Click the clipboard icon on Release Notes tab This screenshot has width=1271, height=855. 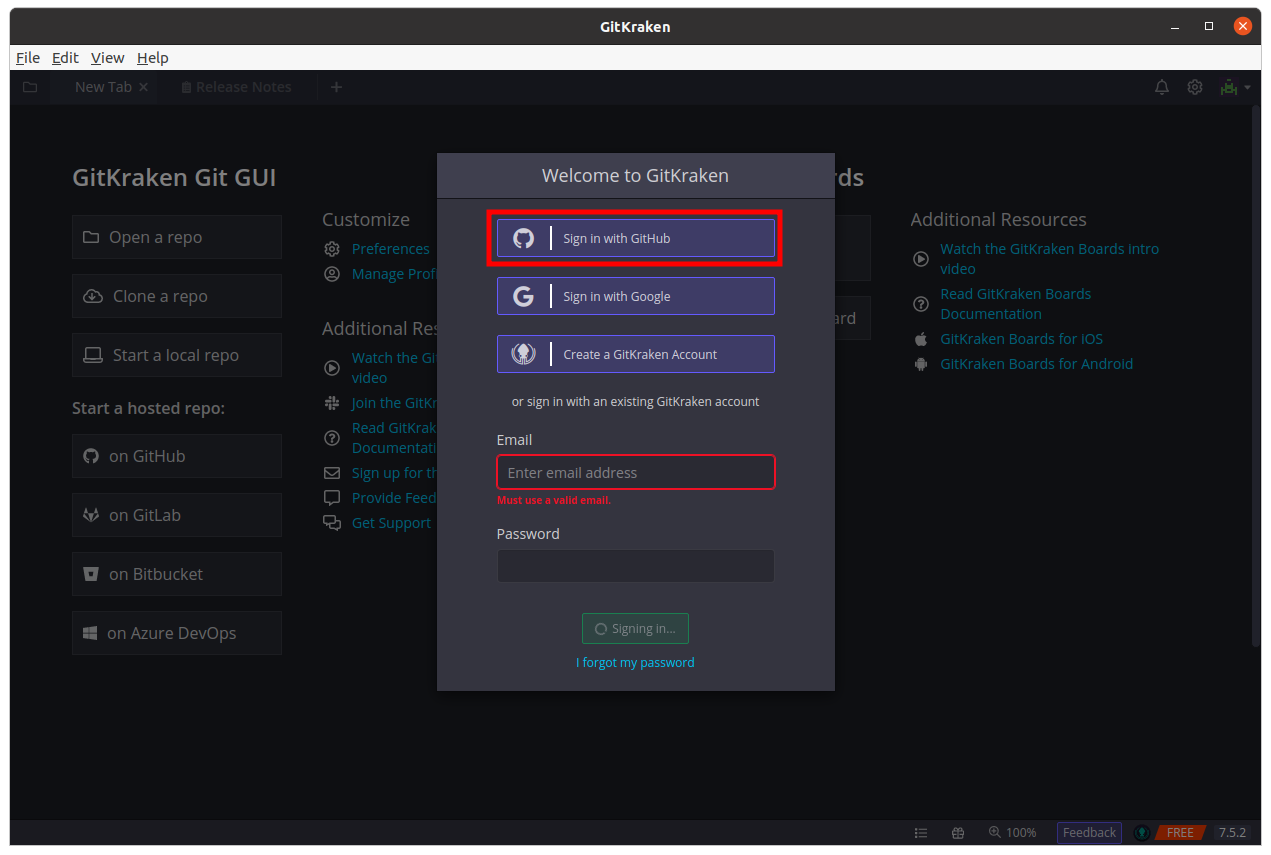point(186,87)
